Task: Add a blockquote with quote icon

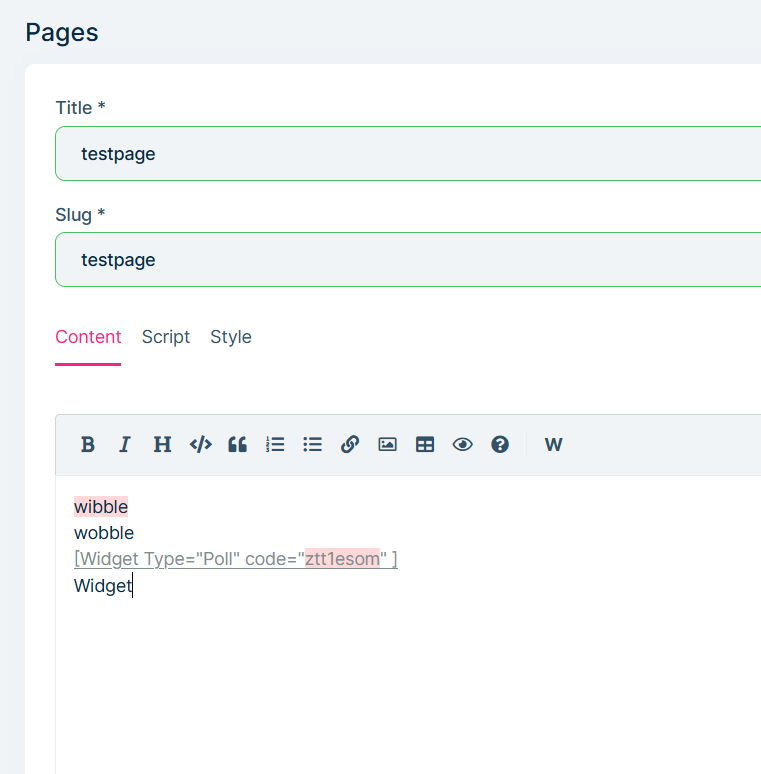Action: 237,445
